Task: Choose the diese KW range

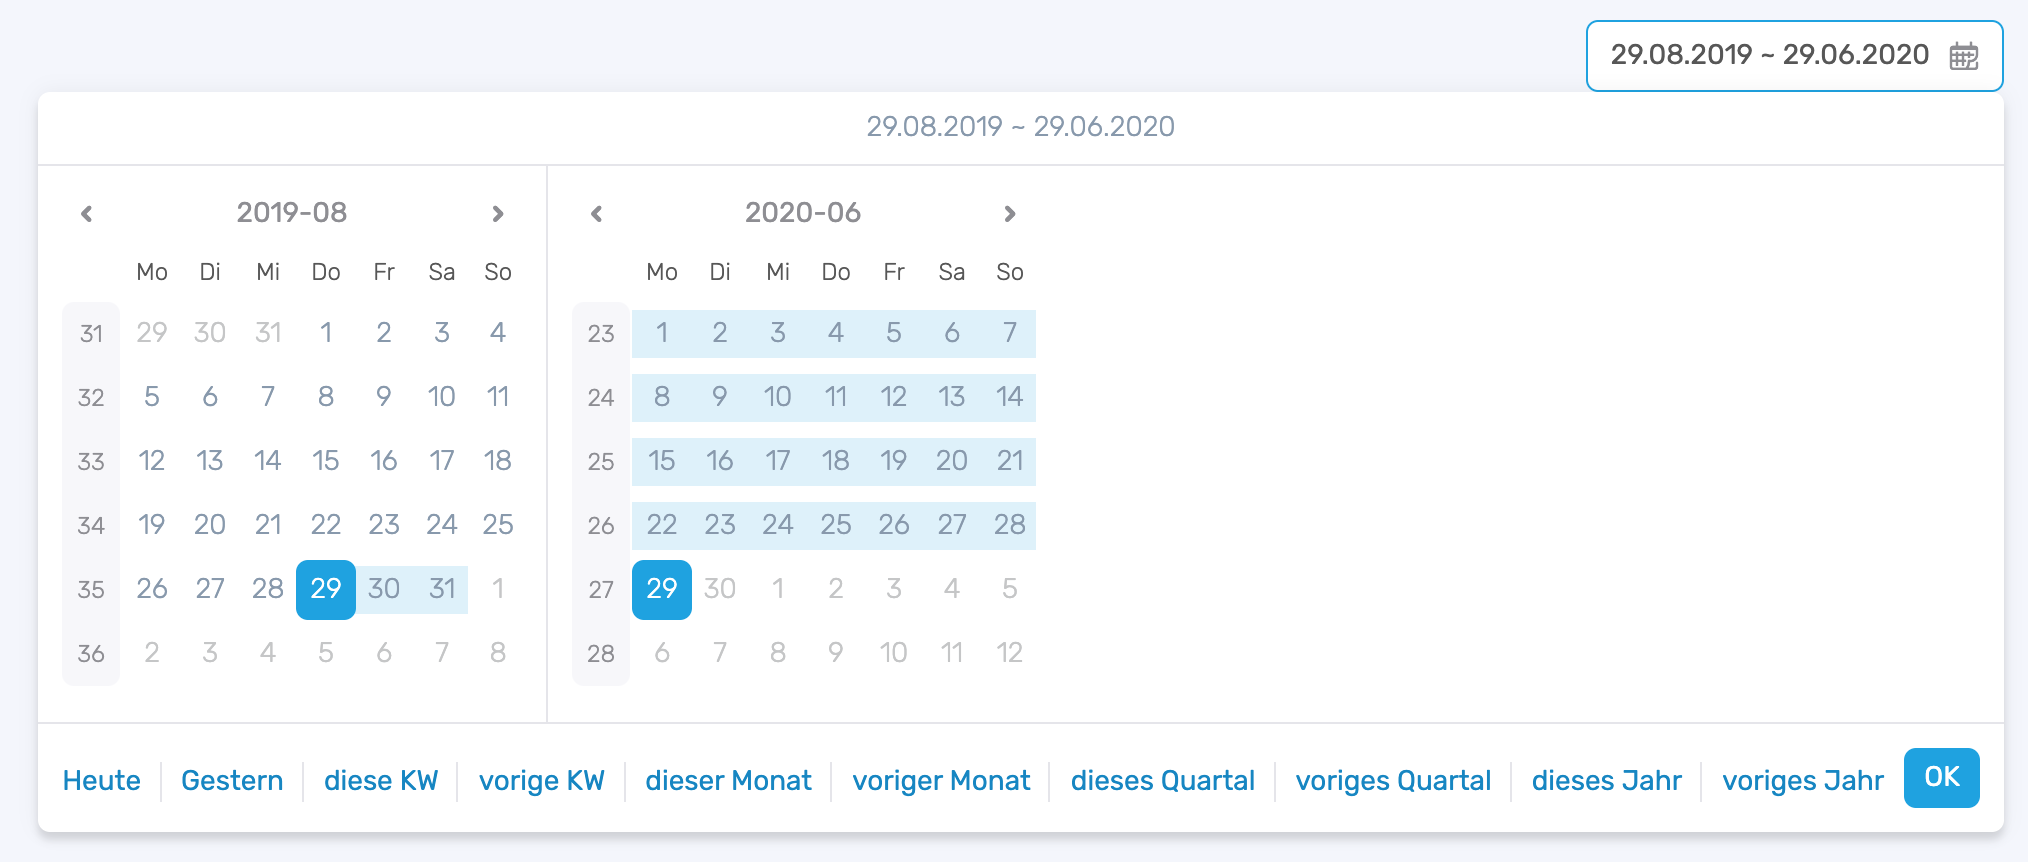Action: (x=381, y=780)
